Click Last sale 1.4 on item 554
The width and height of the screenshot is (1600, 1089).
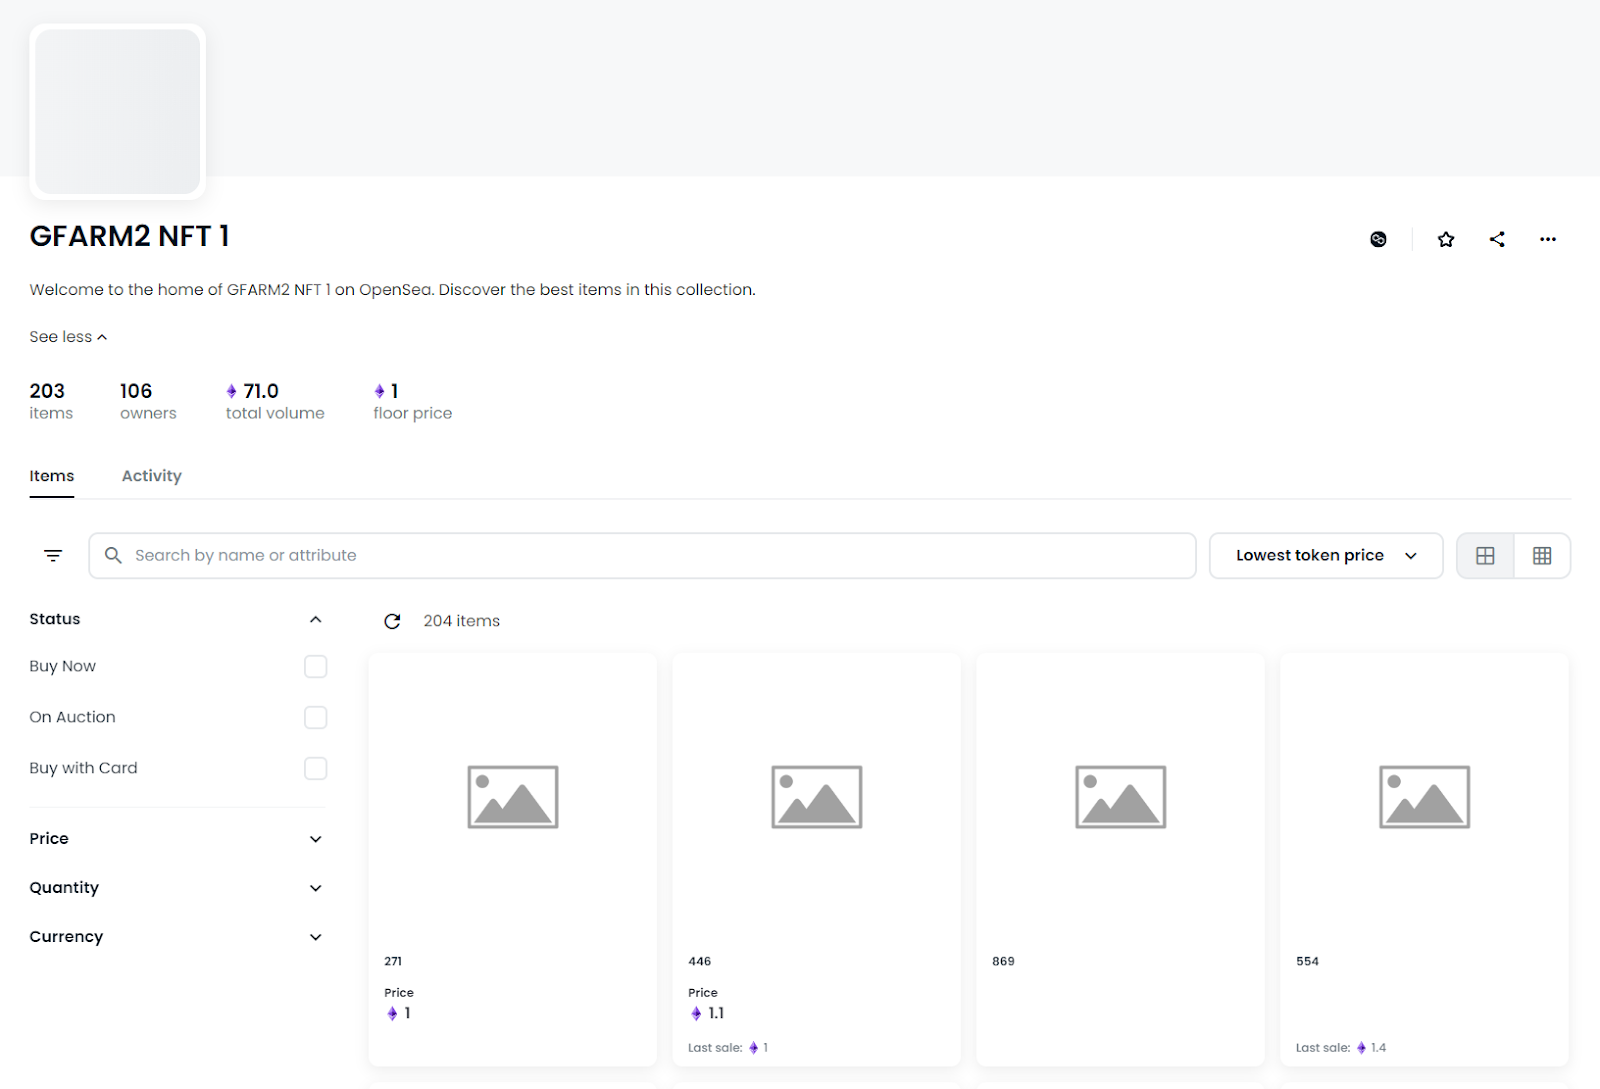coord(1341,1048)
